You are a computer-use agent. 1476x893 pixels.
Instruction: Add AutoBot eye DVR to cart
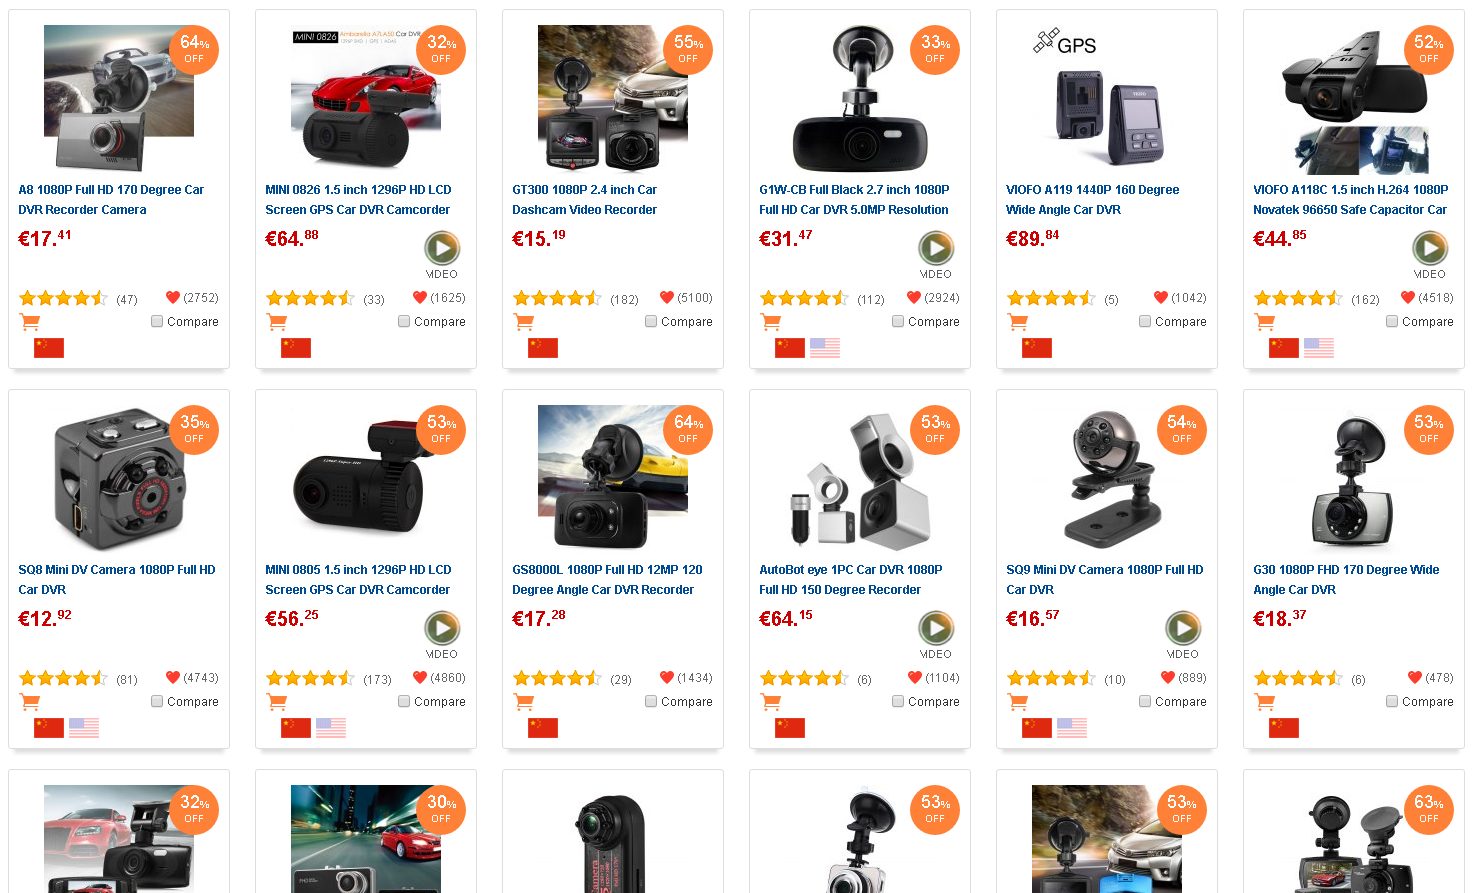[x=771, y=702]
